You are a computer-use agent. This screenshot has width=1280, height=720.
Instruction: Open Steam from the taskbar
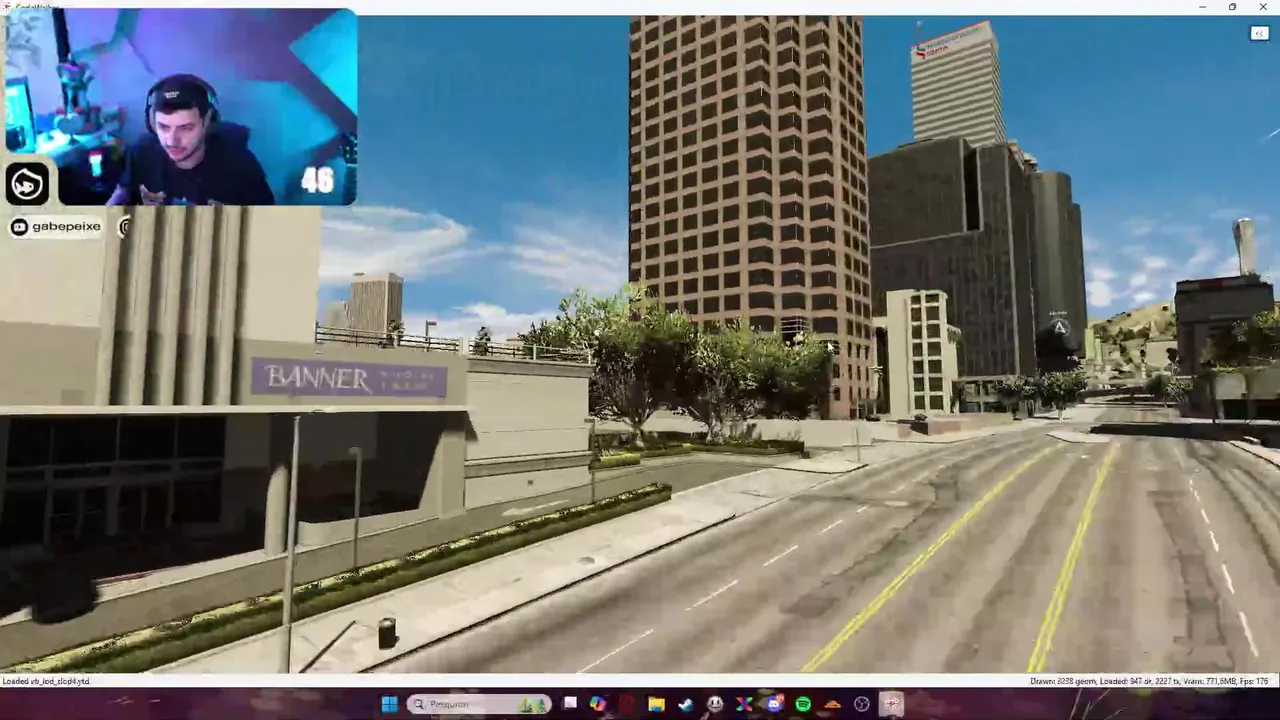pos(685,704)
